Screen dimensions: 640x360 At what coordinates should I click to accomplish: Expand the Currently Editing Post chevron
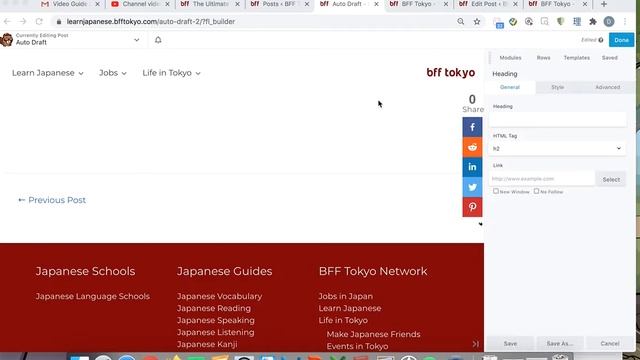136,40
